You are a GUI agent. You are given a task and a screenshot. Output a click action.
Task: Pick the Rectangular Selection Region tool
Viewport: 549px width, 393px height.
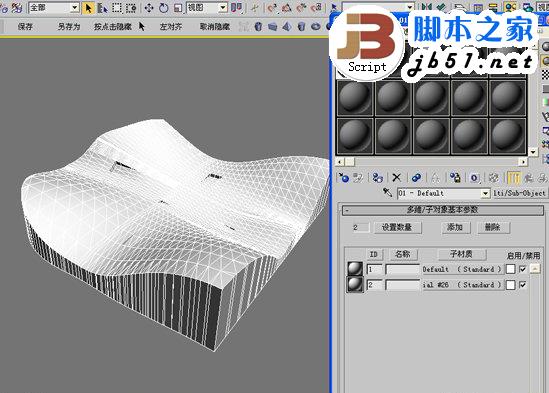(x=117, y=8)
